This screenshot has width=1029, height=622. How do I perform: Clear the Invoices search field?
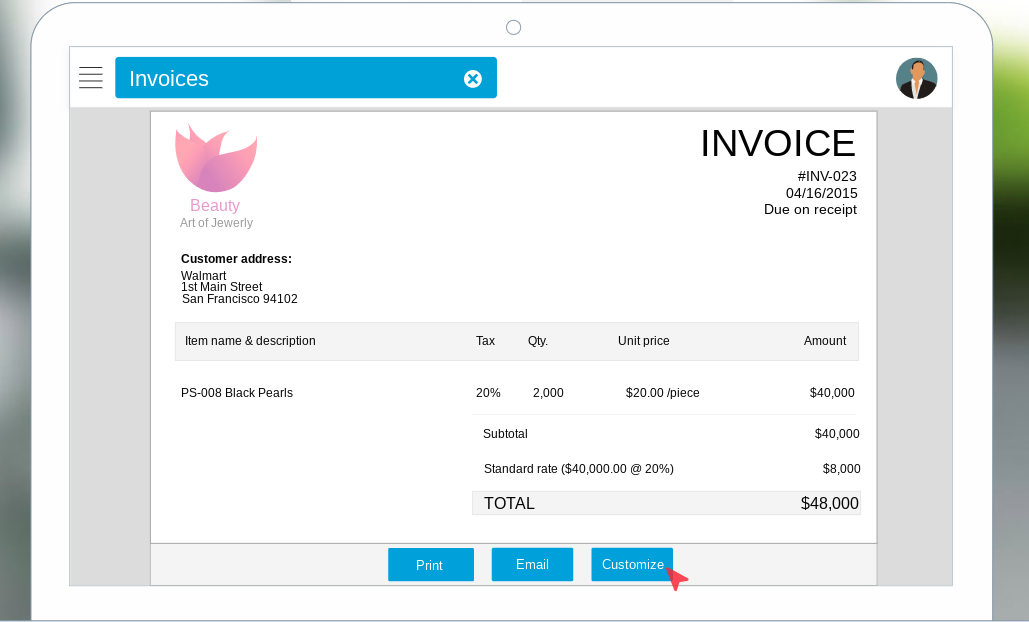(x=472, y=78)
